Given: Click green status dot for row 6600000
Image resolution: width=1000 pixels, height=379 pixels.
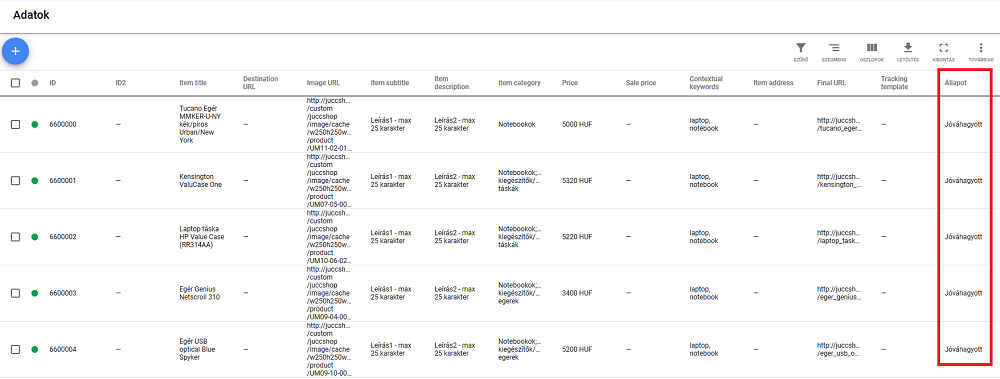Looking at the screenshot, I should click(x=34, y=124).
